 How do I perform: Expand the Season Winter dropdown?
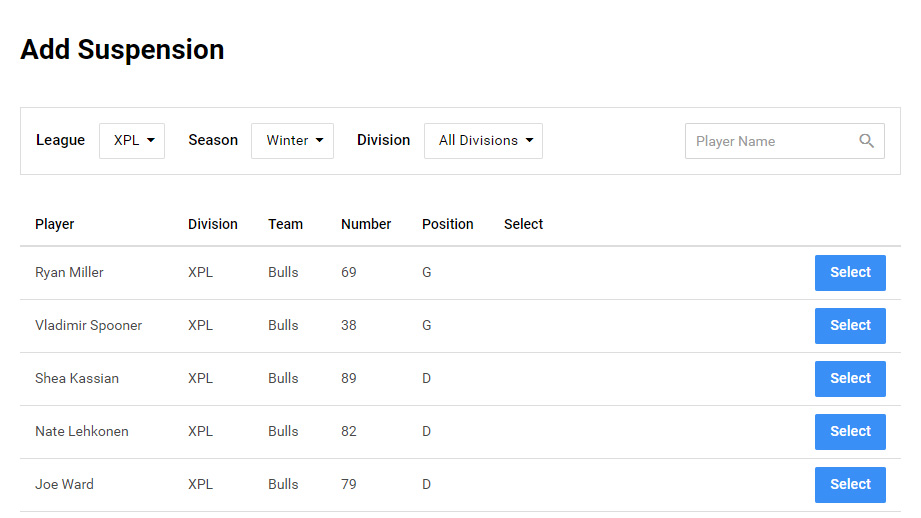click(292, 141)
